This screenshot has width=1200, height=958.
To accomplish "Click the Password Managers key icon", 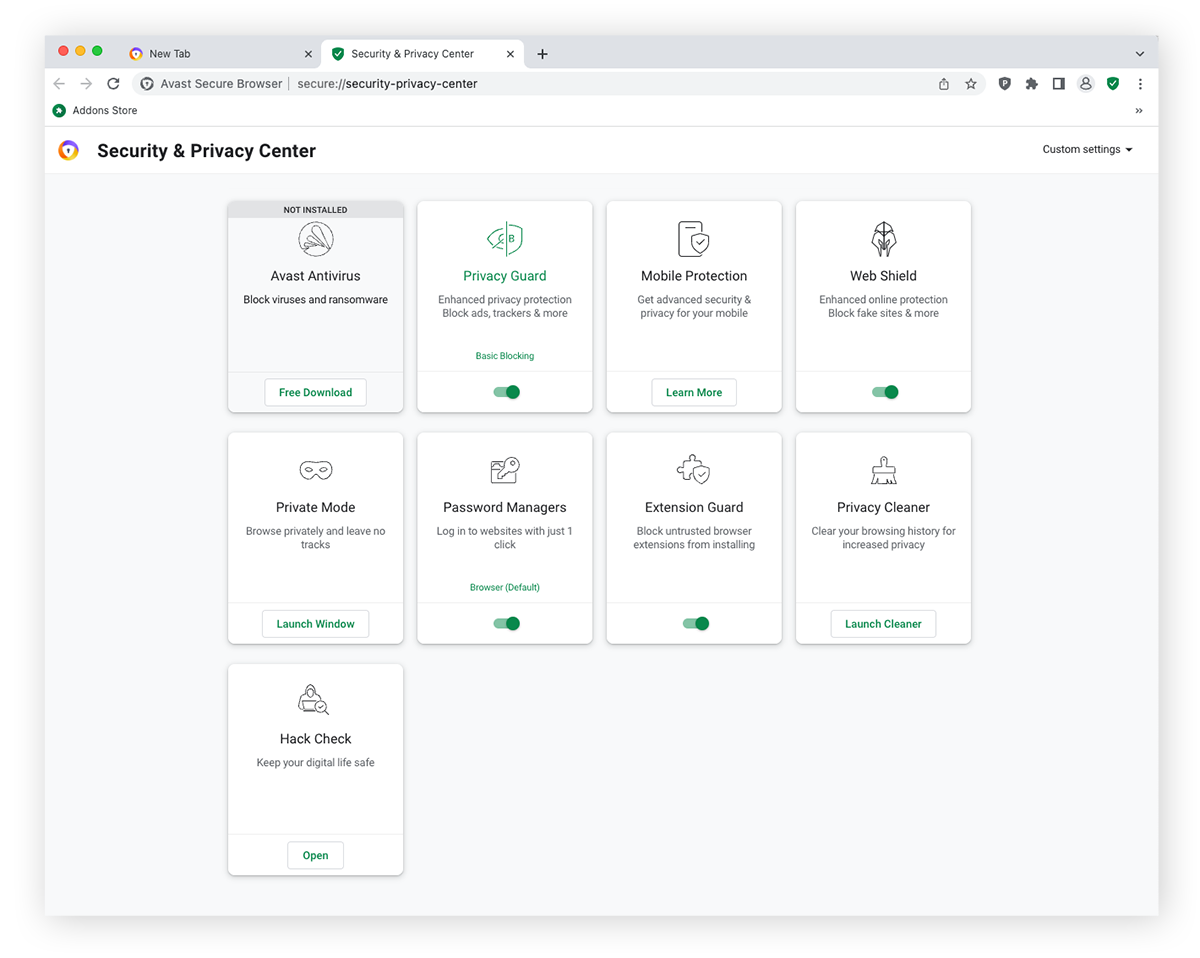I will 505,470.
